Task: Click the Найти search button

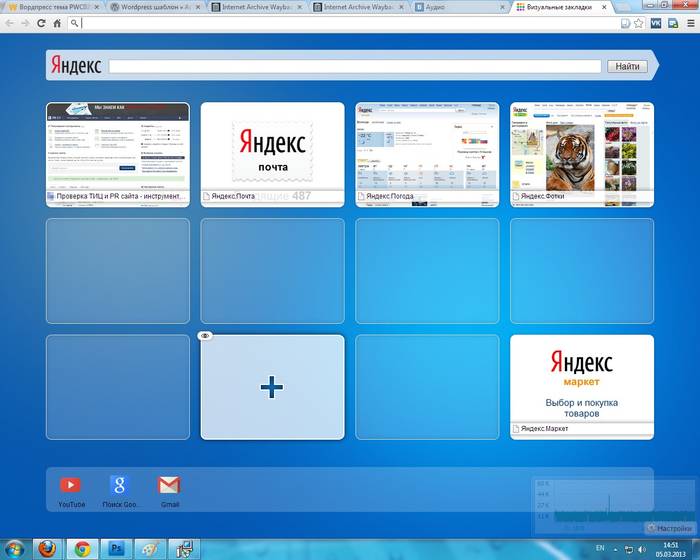Action: [627, 66]
